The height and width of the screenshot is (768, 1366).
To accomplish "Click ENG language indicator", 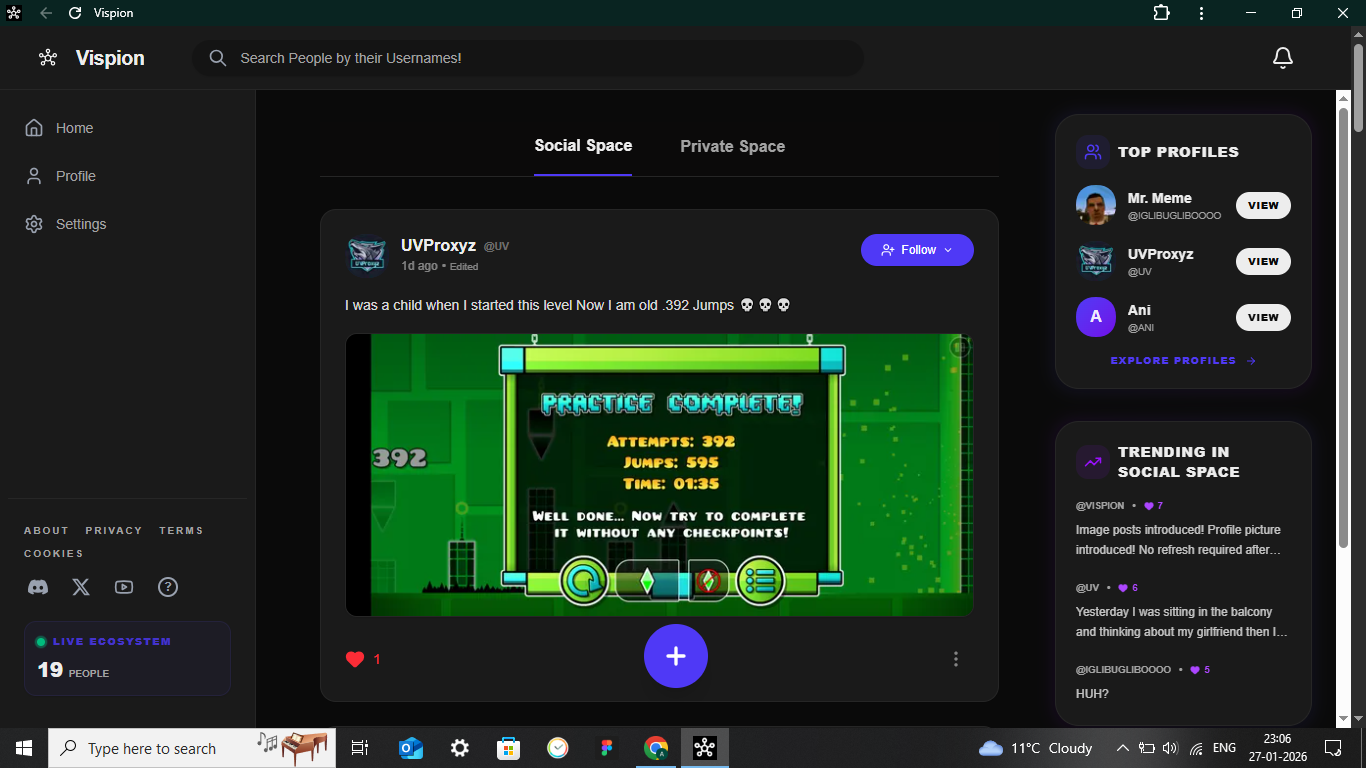I will (x=1224, y=748).
